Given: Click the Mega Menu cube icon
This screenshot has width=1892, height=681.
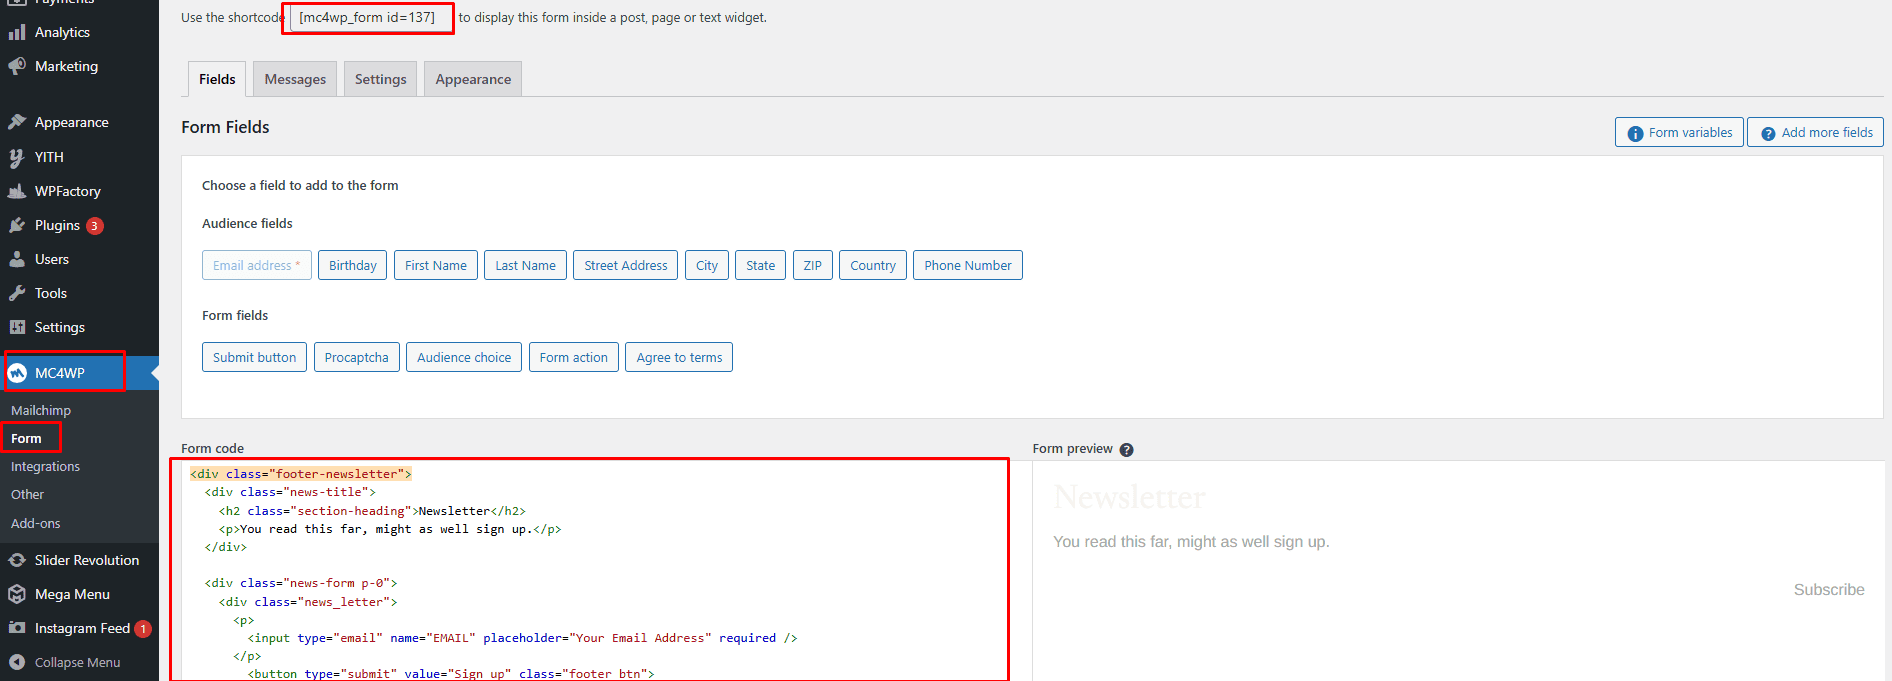Looking at the screenshot, I should (x=17, y=595).
